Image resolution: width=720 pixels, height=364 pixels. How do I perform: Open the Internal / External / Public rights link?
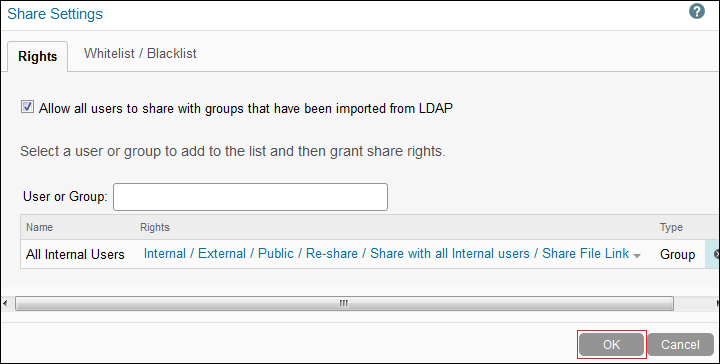(x=386, y=253)
